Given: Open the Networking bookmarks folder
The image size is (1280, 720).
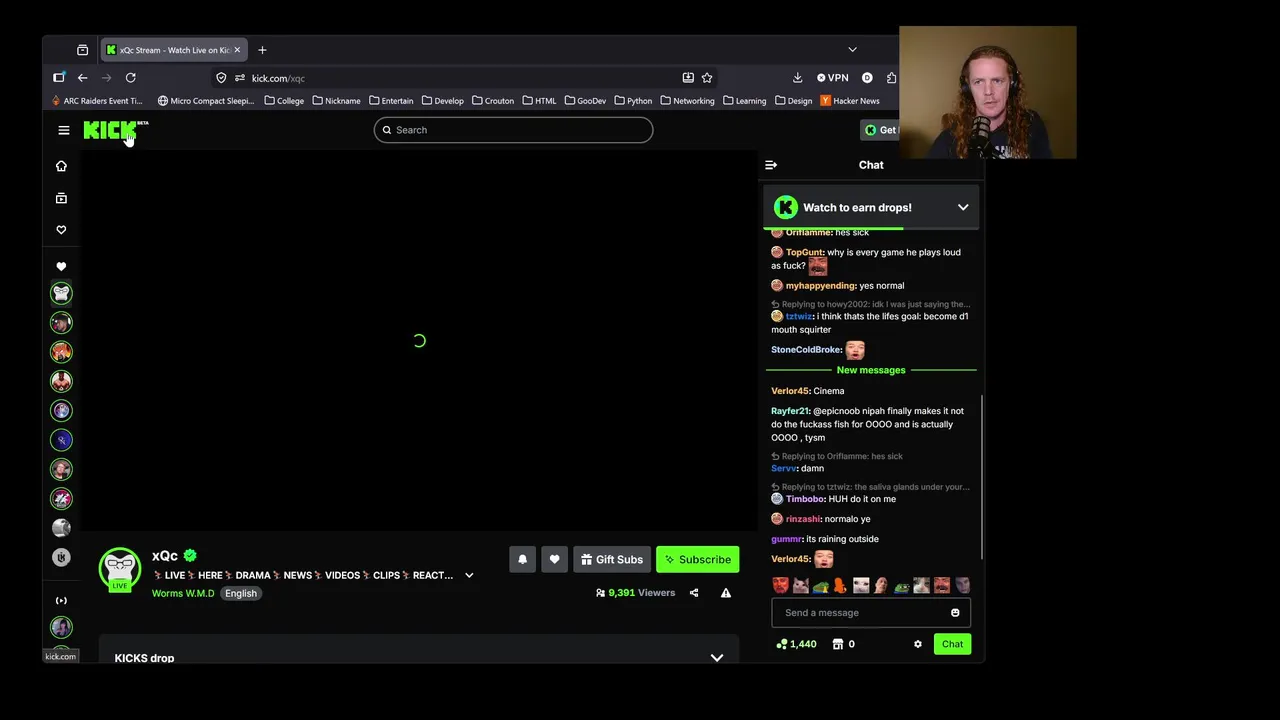Looking at the screenshot, I should point(687,101).
